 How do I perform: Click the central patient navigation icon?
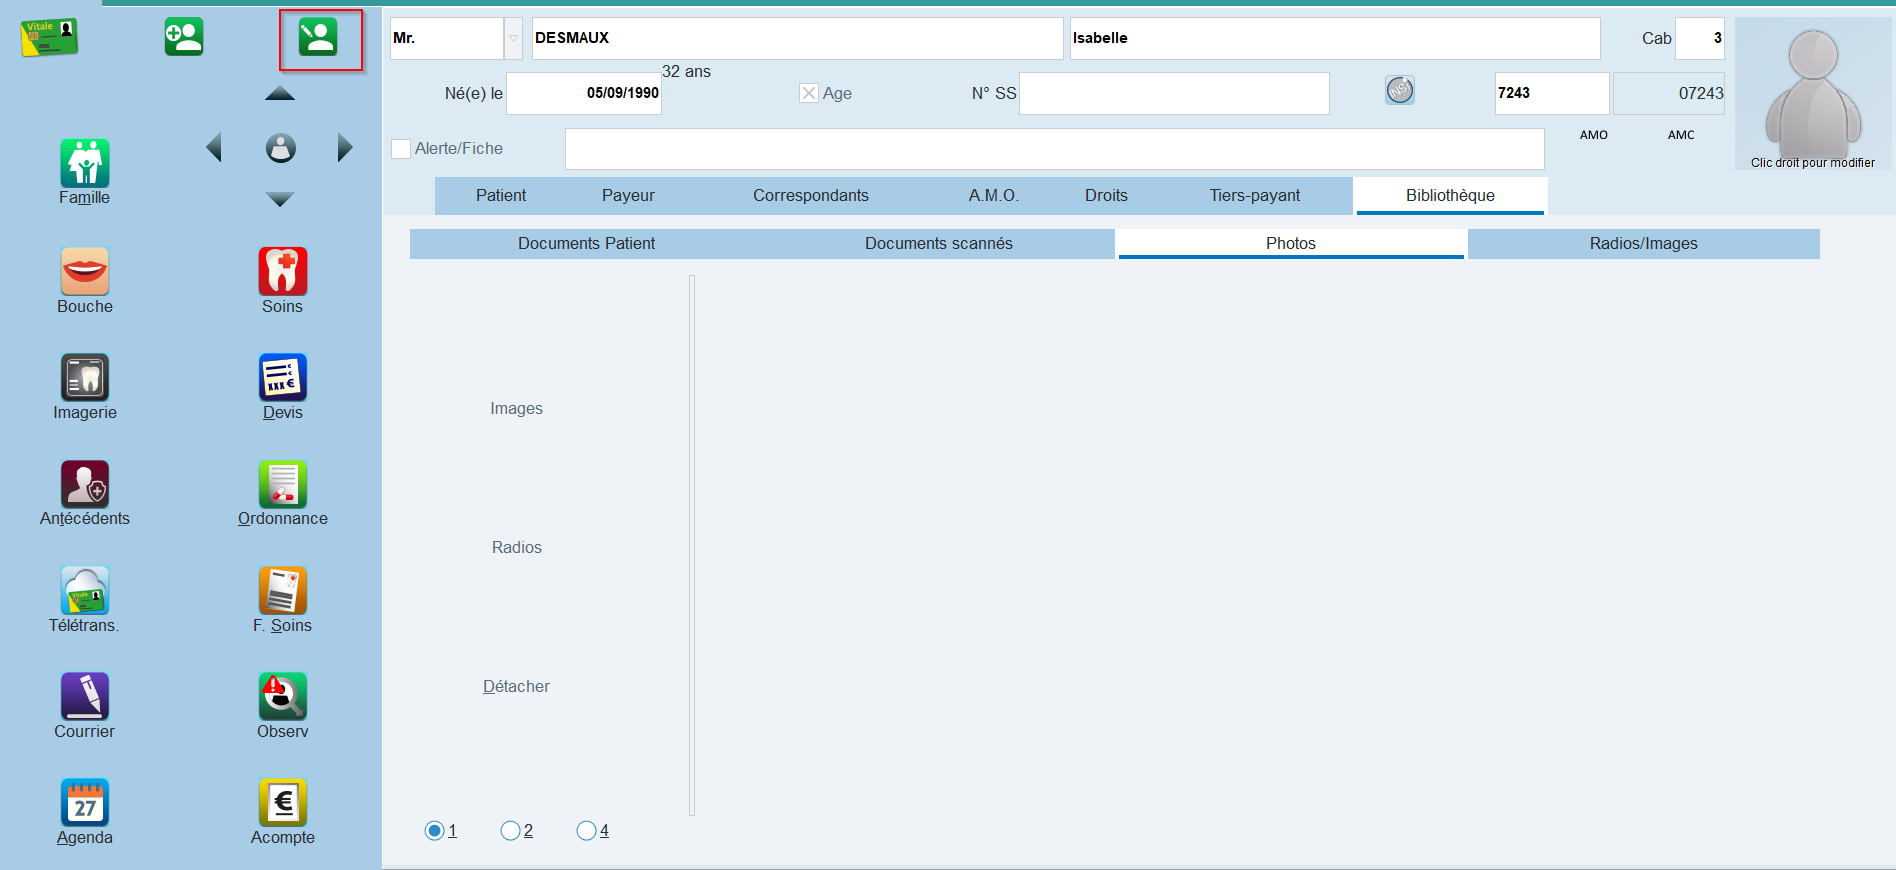tap(281, 148)
